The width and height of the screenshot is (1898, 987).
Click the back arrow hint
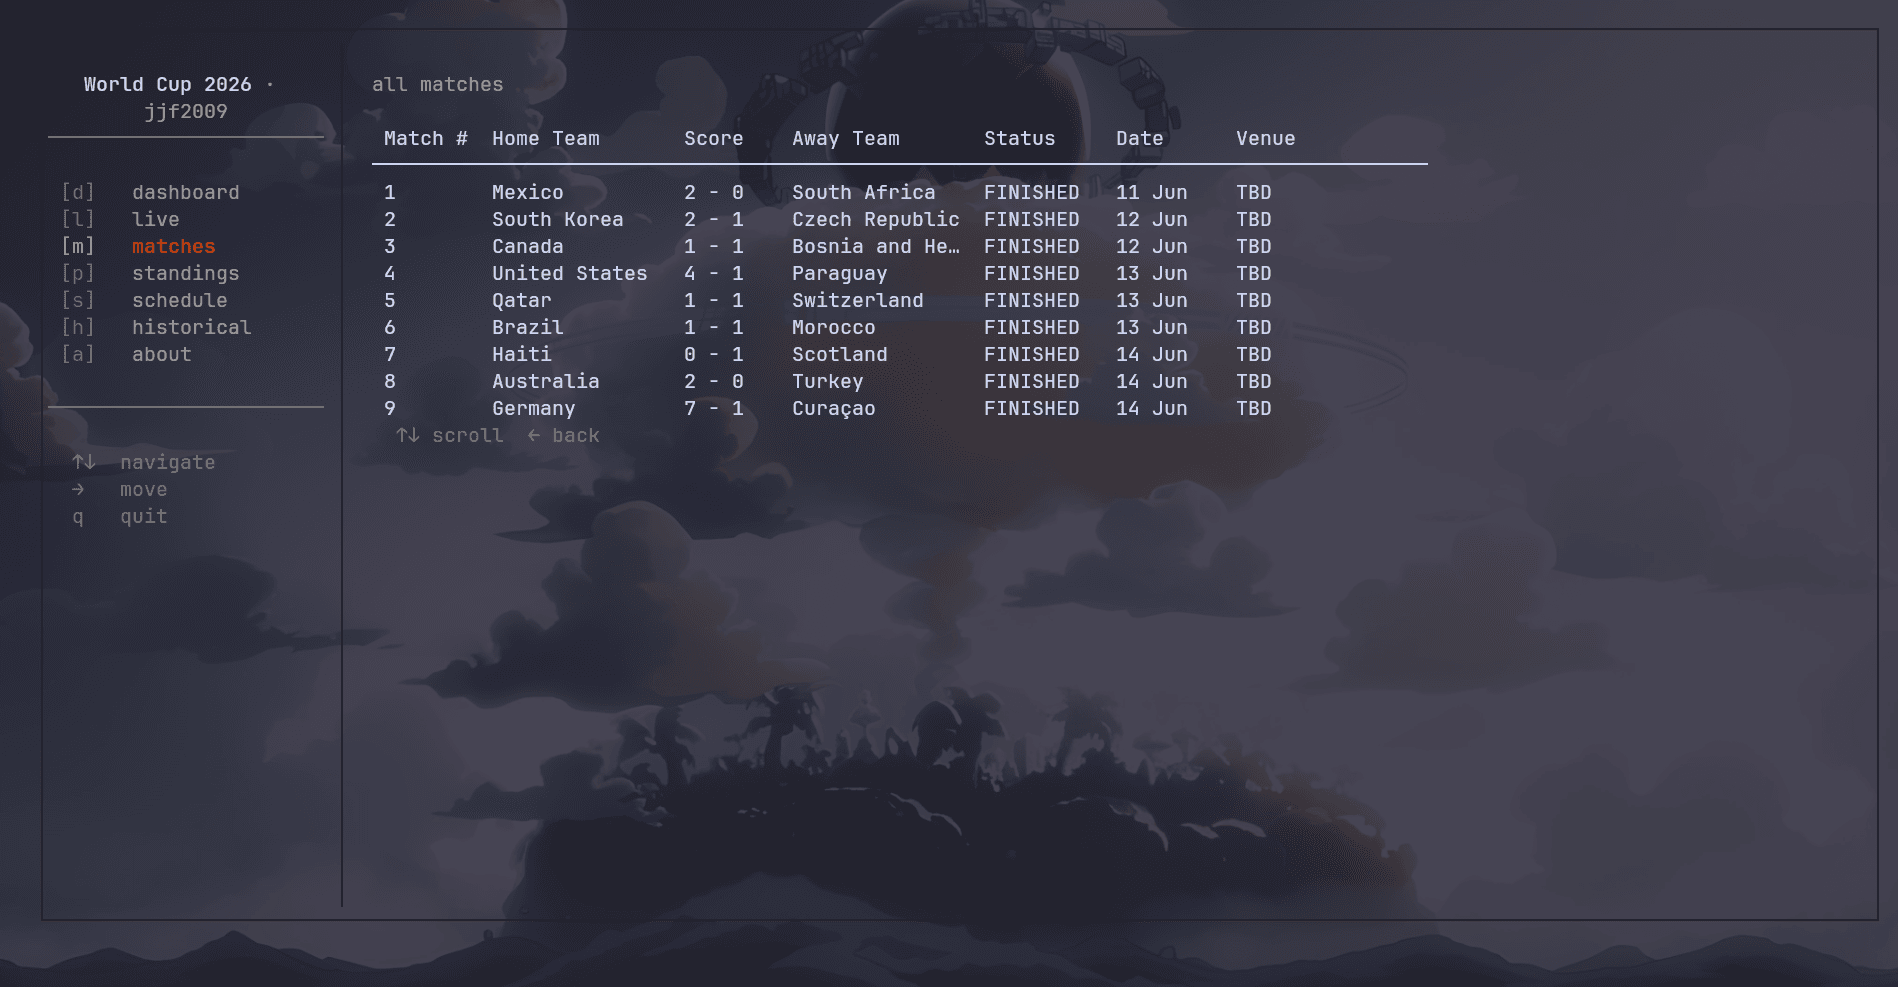tap(564, 435)
